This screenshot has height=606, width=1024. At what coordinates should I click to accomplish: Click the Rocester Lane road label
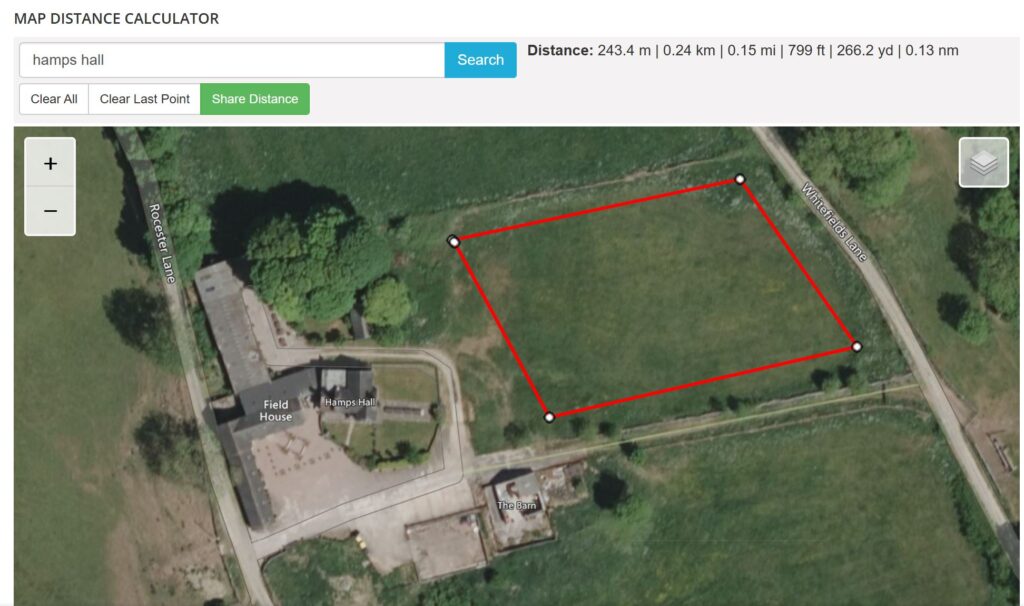(163, 244)
